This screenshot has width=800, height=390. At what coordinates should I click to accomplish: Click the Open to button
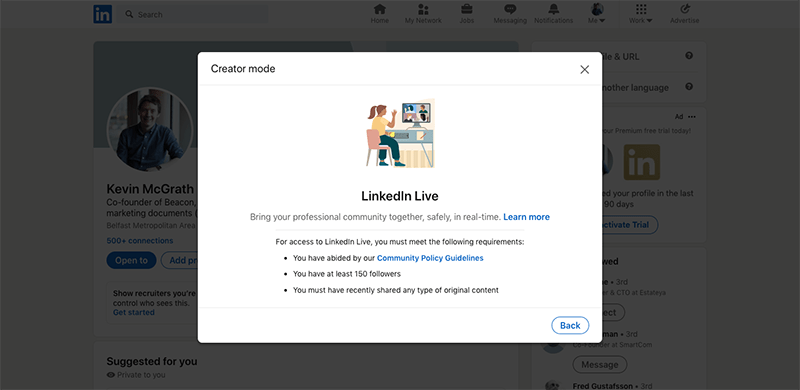[131, 260]
